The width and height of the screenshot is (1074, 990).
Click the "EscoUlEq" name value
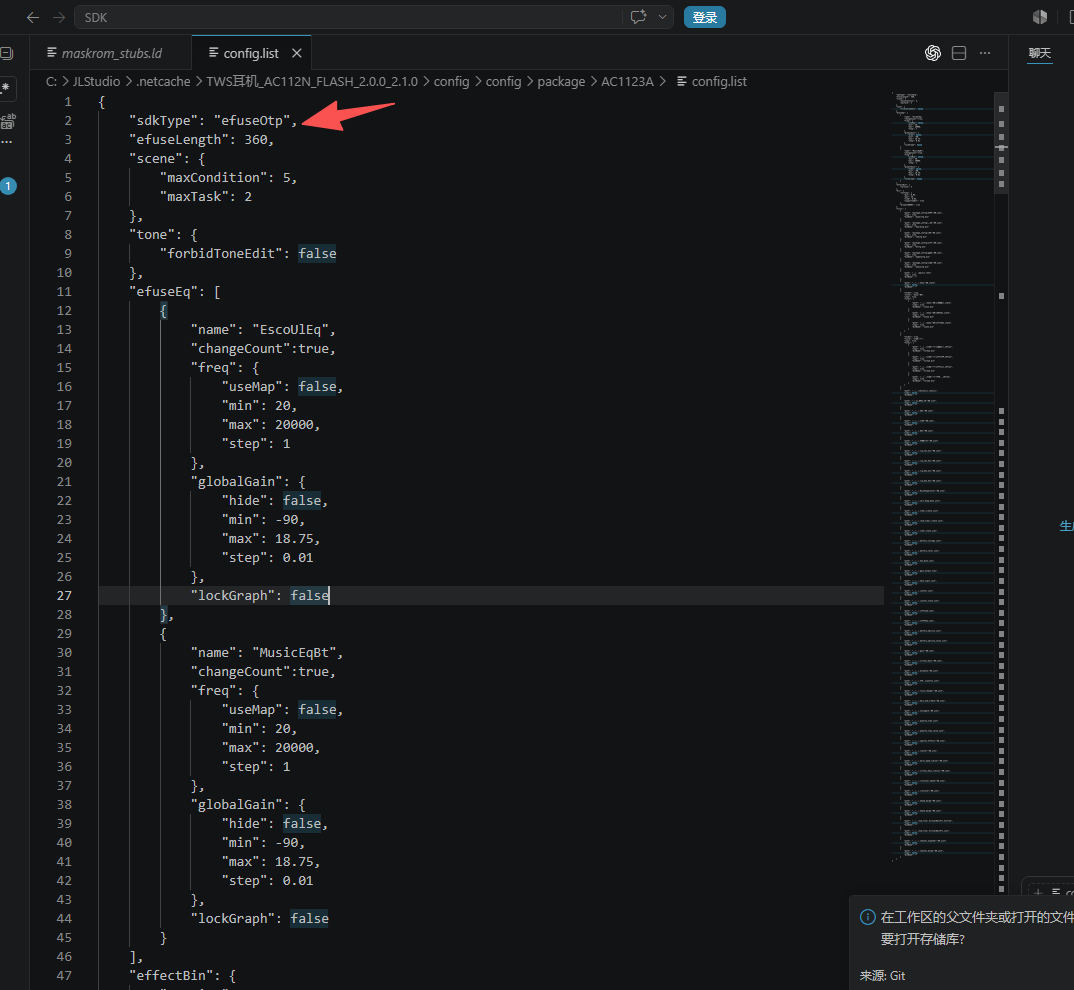290,330
